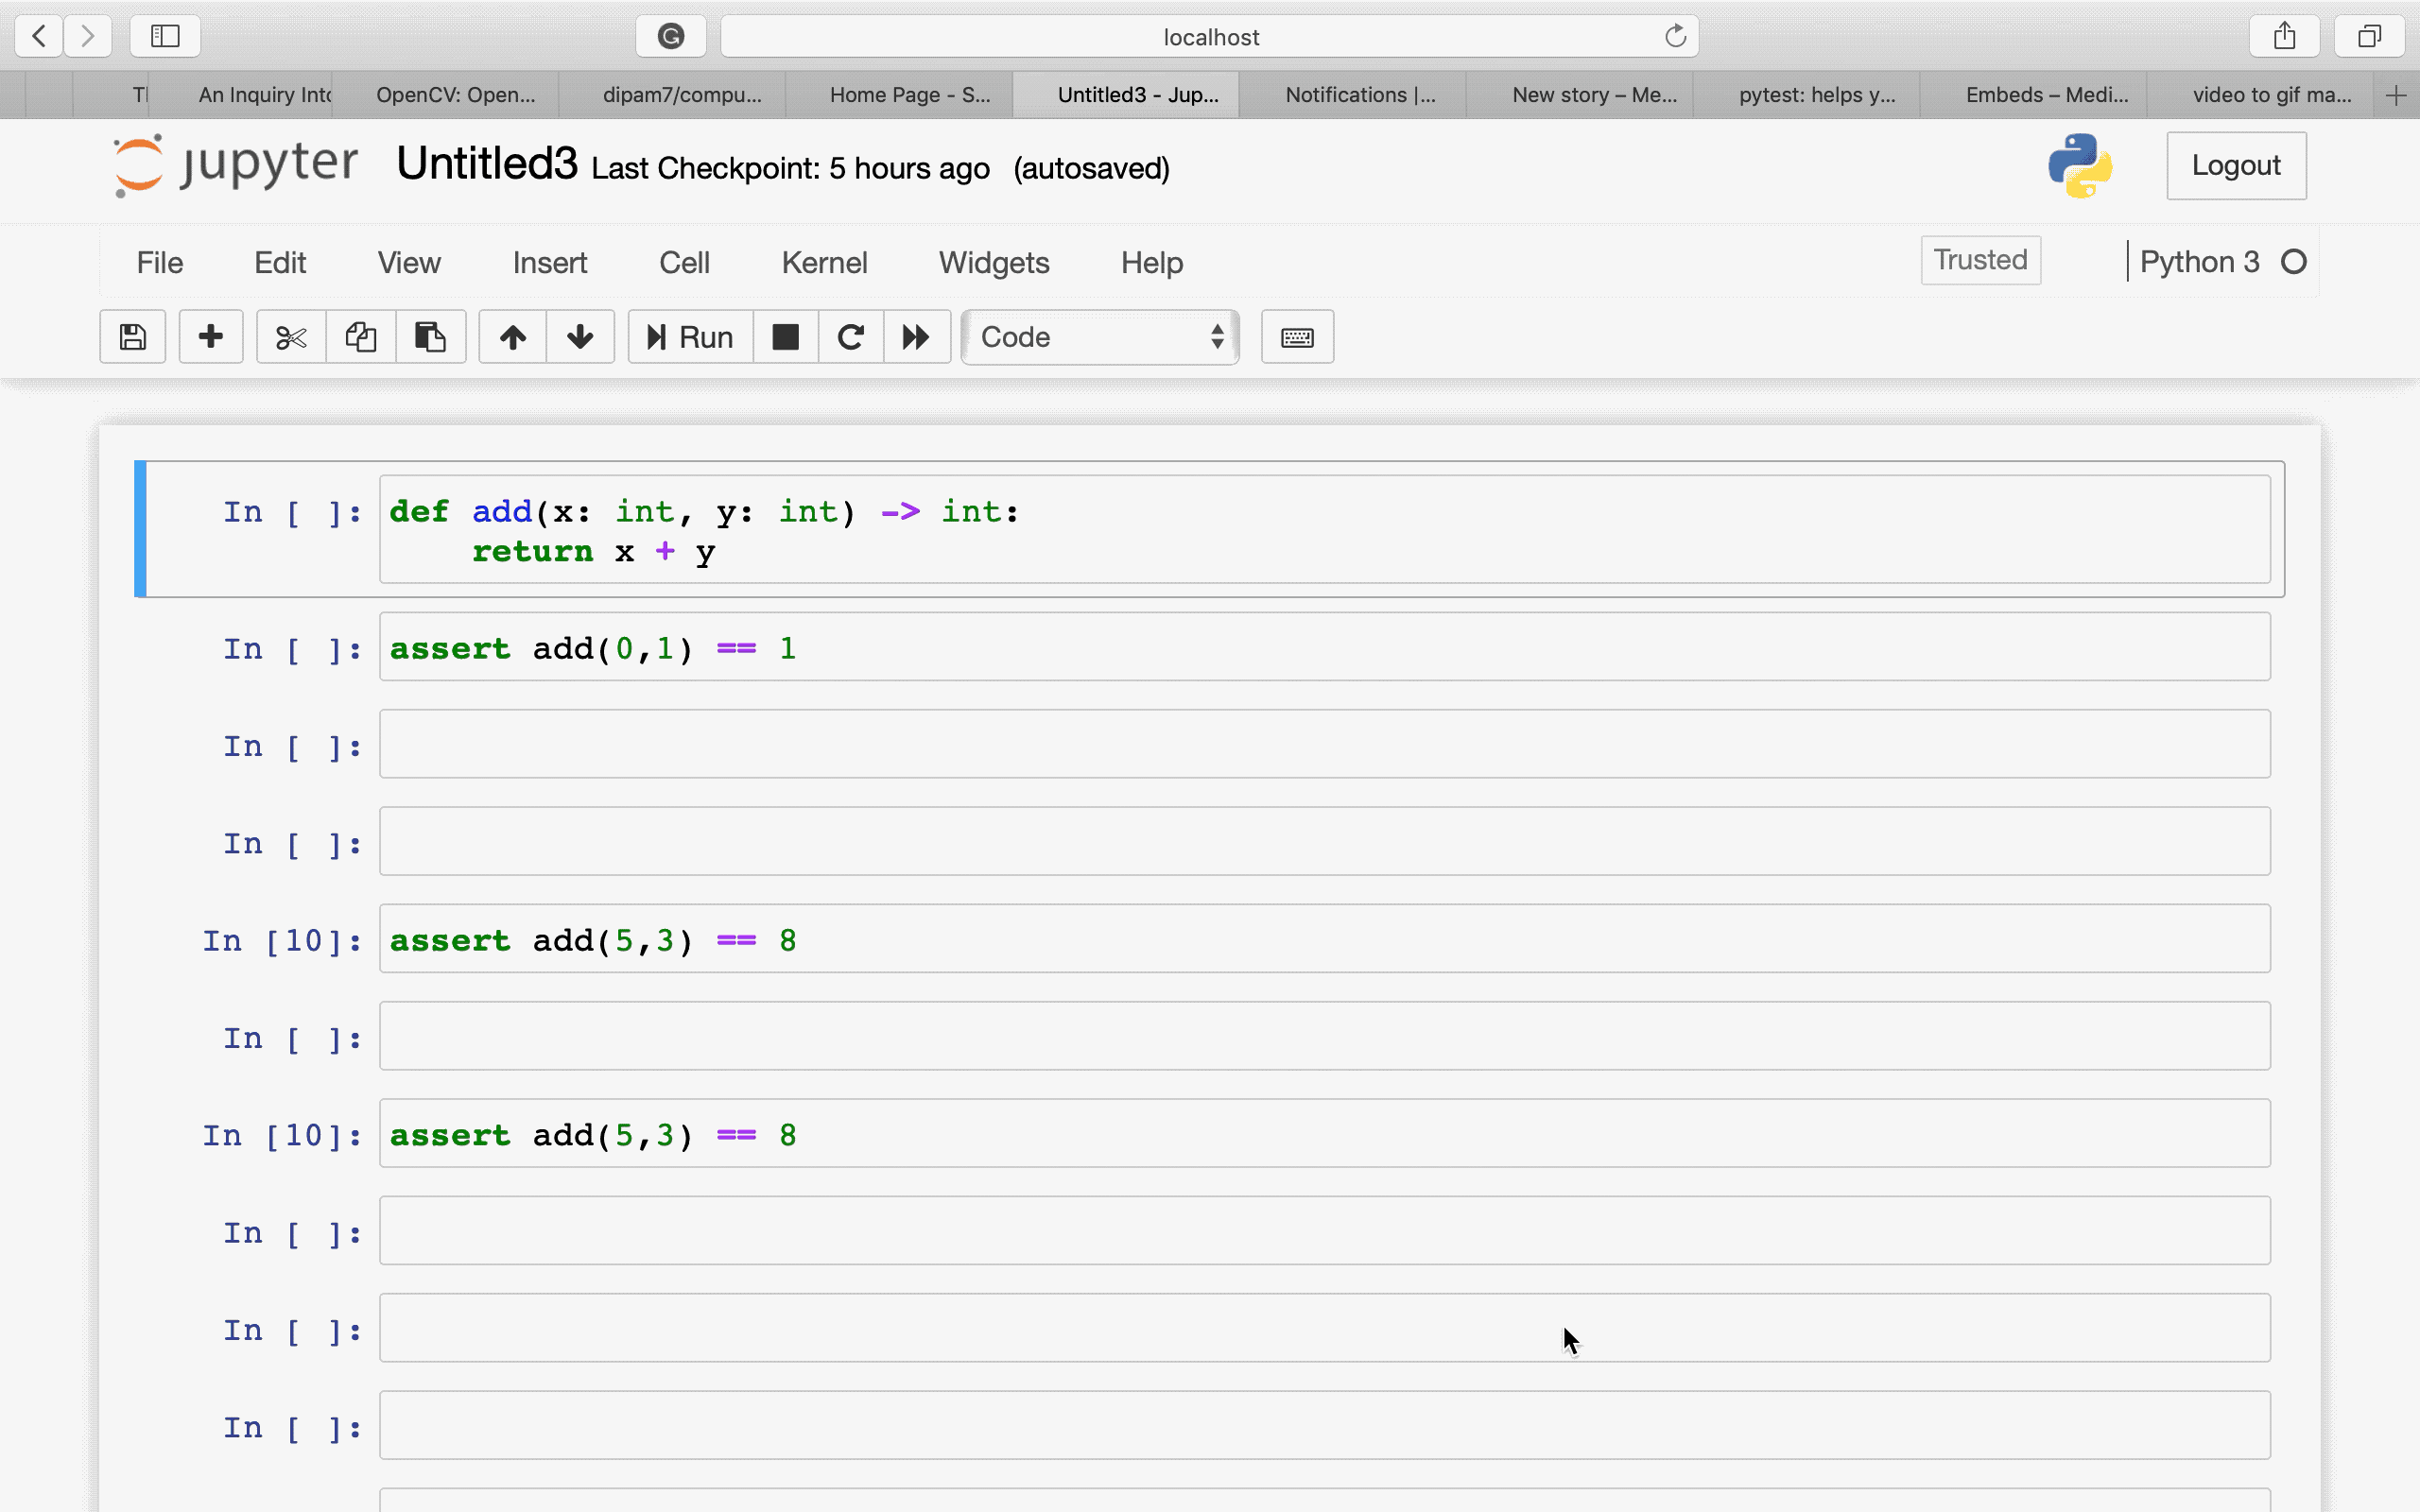The height and width of the screenshot is (1512, 2420).
Task: Click the Logout button
Action: point(2235,165)
